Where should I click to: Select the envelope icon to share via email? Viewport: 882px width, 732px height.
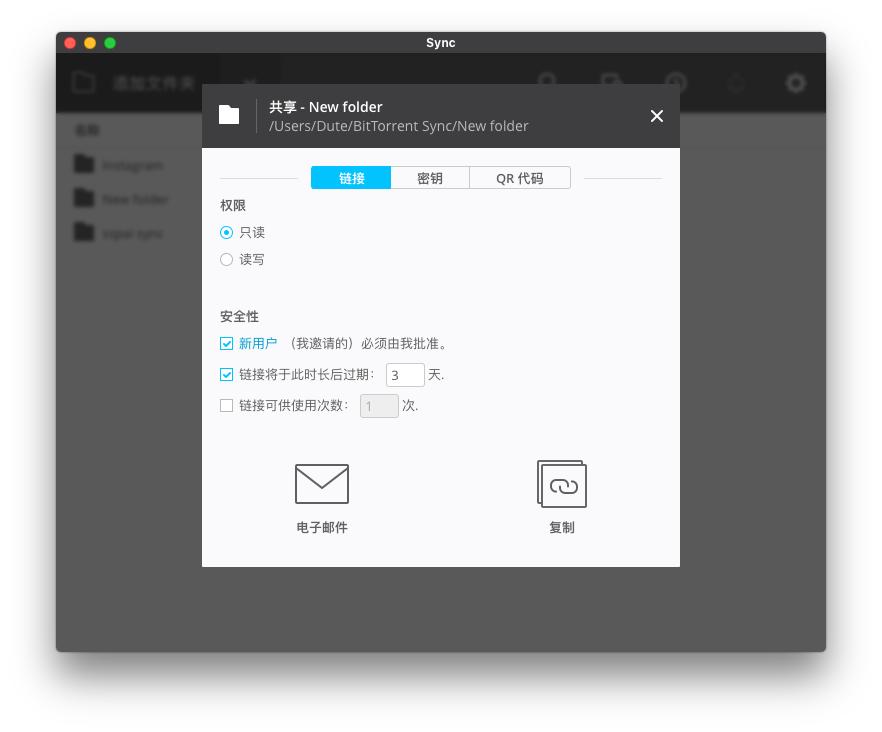[321, 483]
